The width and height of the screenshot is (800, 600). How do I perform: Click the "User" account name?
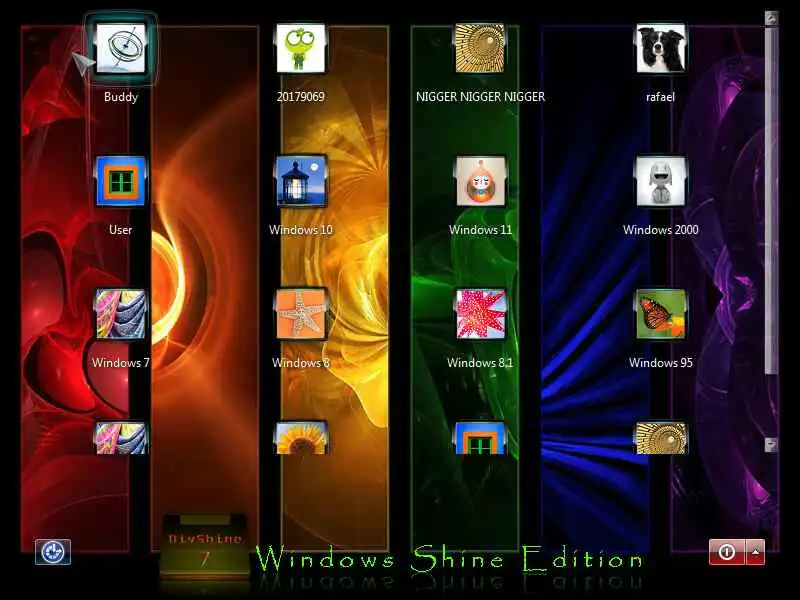pos(121,230)
